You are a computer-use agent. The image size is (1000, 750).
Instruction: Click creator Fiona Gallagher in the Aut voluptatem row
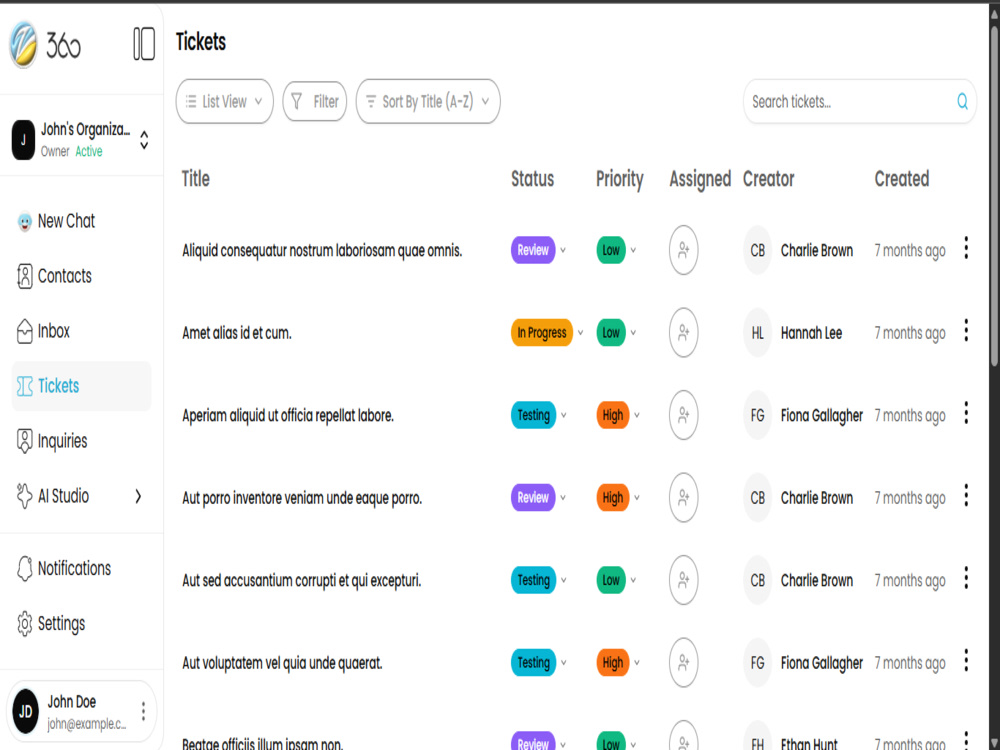click(x=821, y=663)
